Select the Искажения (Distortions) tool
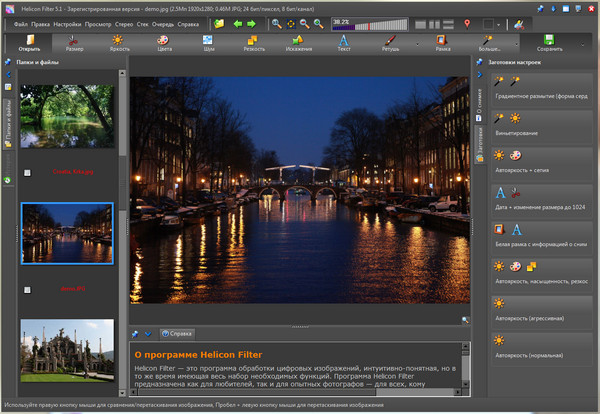 (298, 43)
